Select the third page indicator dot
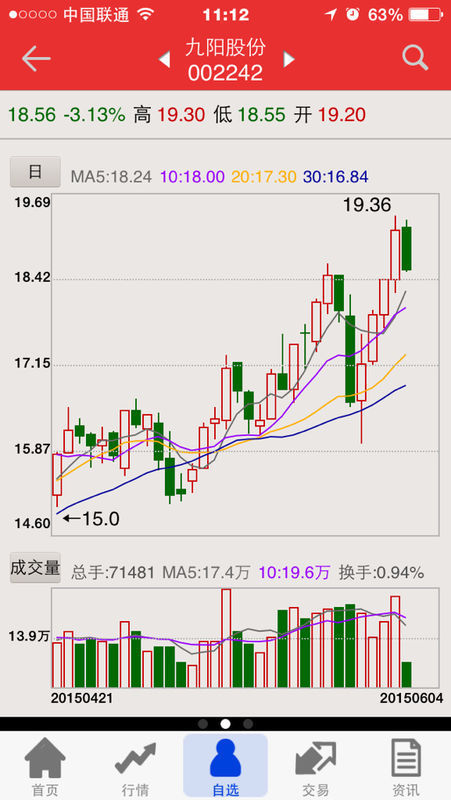Image resolution: width=451 pixels, height=800 pixels. [x=248, y=724]
